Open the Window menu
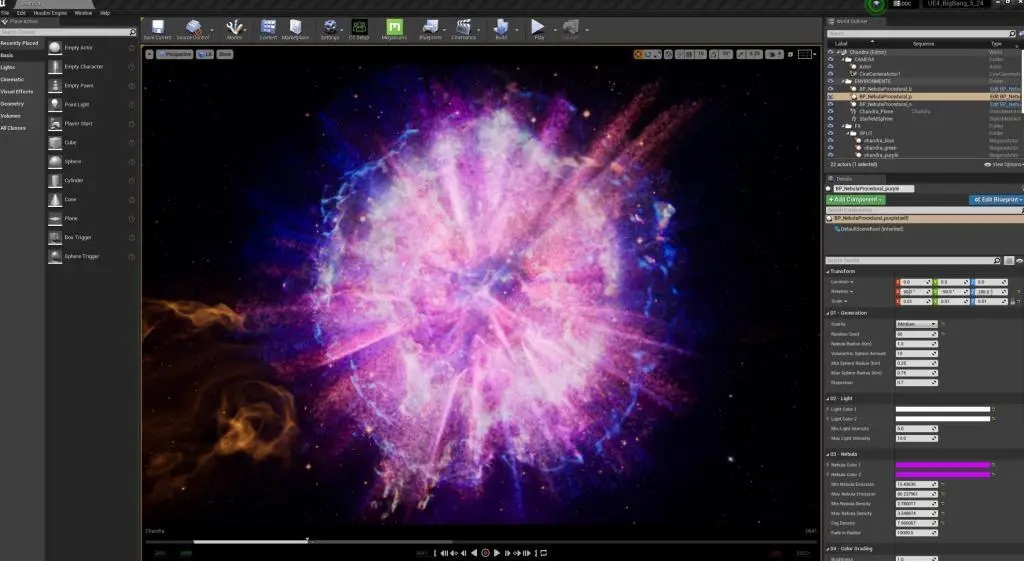 tap(83, 13)
